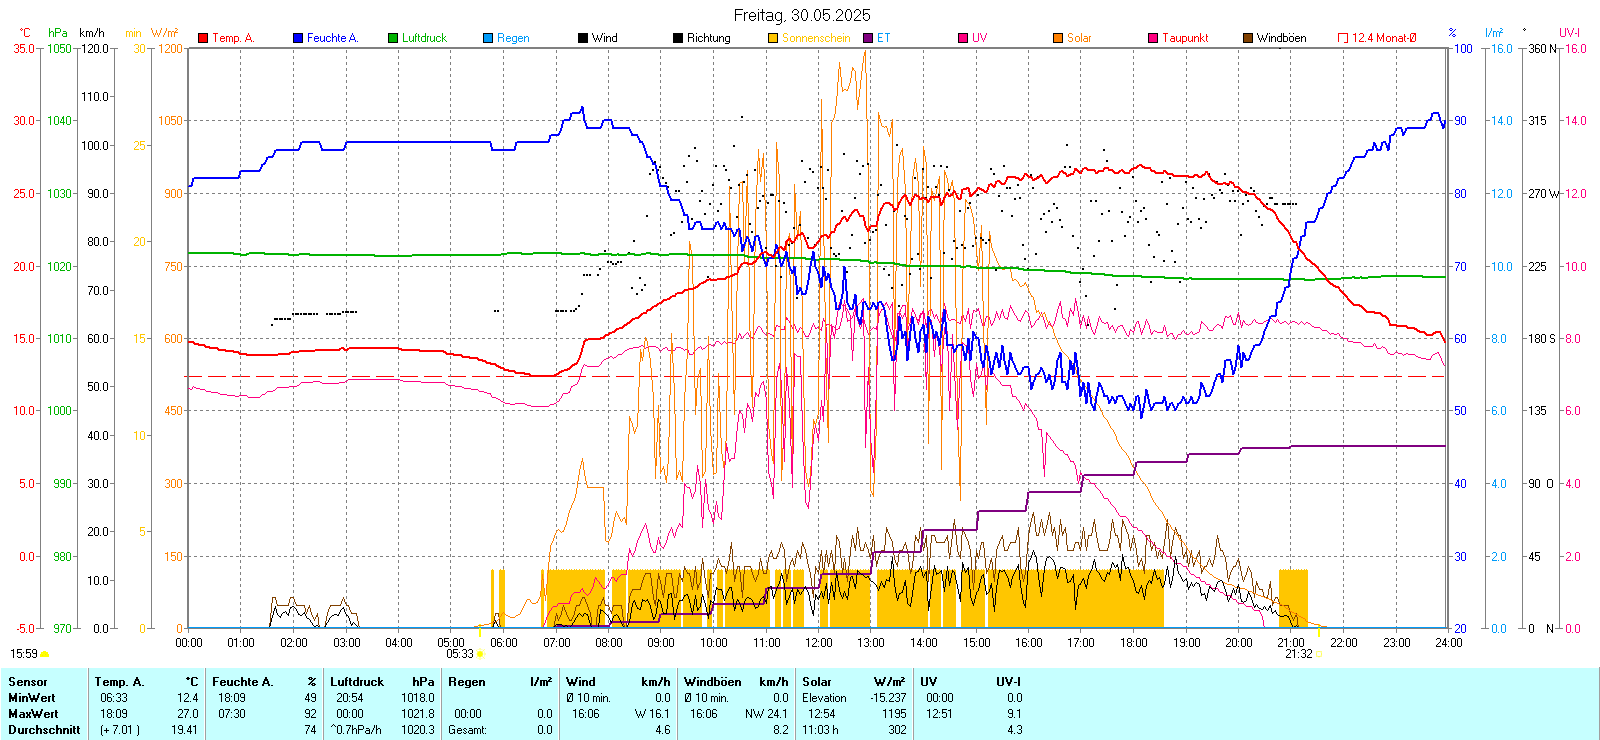Click the blue Feuchte A. legend square
Image resolution: width=1600 pixels, height=740 pixels.
[298, 38]
